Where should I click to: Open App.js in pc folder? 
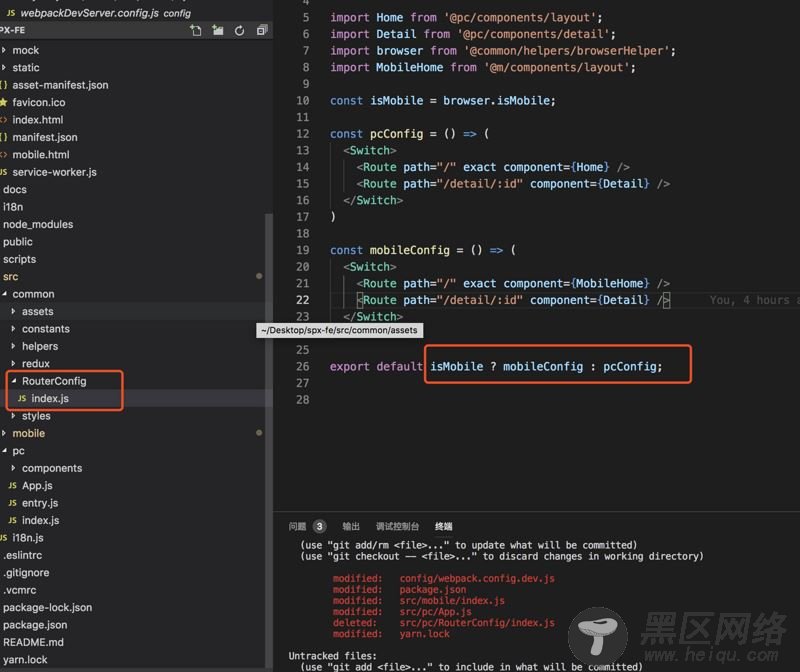coord(37,486)
